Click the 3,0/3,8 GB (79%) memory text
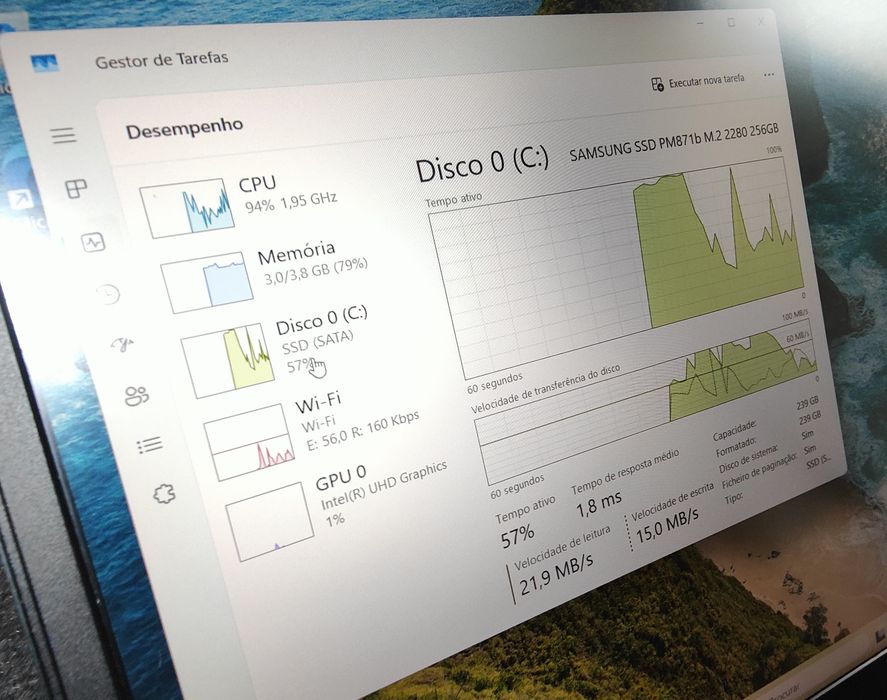887x700 pixels. [x=316, y=270]
